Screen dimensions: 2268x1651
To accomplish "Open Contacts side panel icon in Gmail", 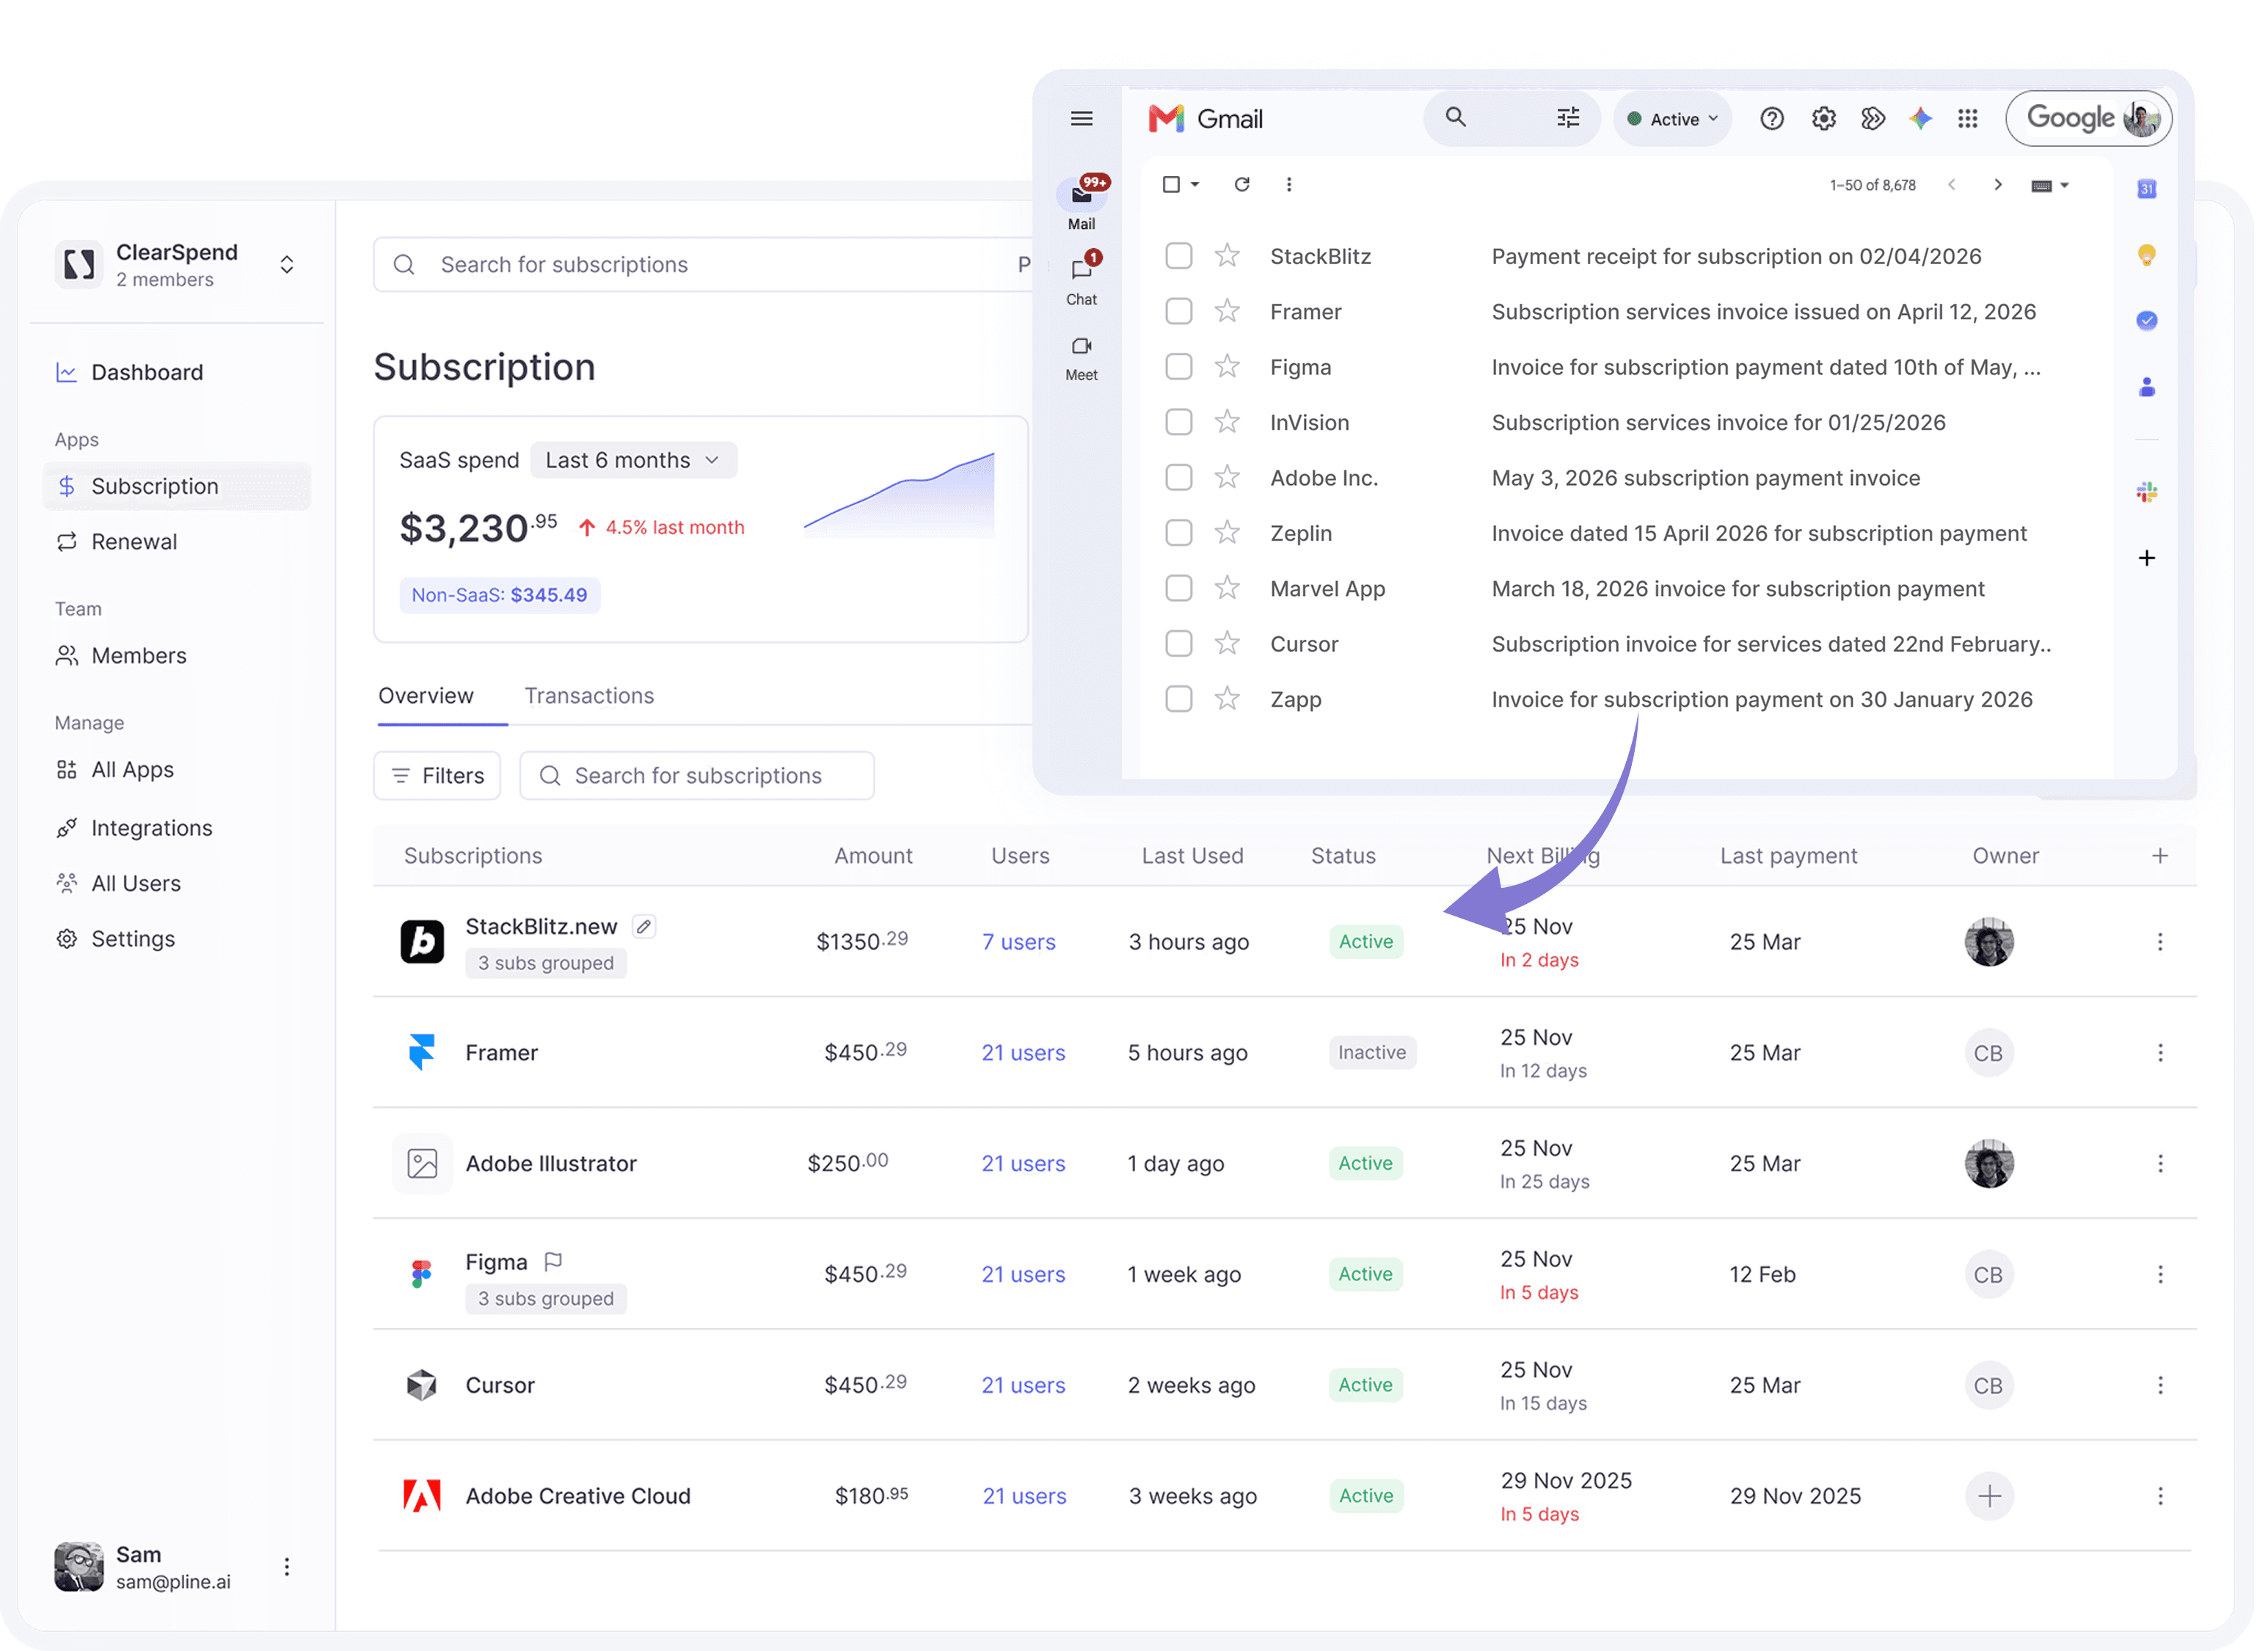I will pos(2146,387).
